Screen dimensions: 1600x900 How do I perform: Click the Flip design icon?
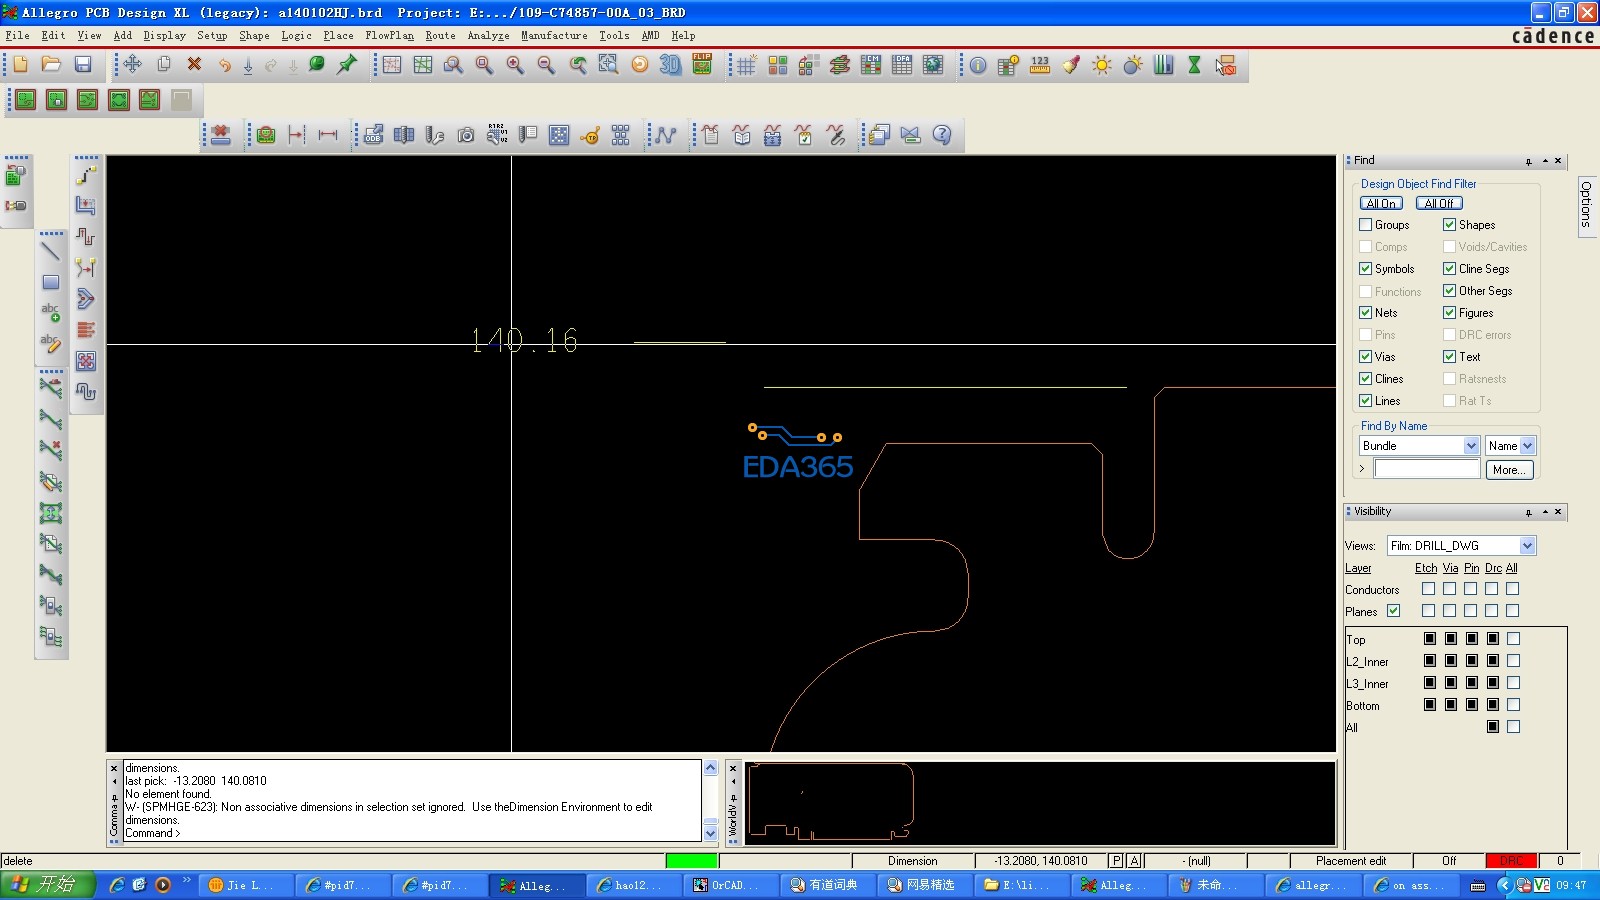click(702, 65)
